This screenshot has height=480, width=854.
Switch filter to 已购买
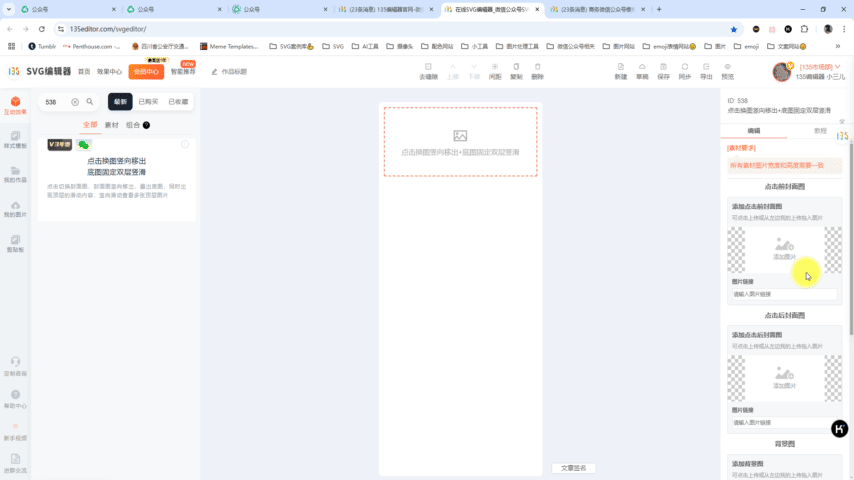point(148,102)
